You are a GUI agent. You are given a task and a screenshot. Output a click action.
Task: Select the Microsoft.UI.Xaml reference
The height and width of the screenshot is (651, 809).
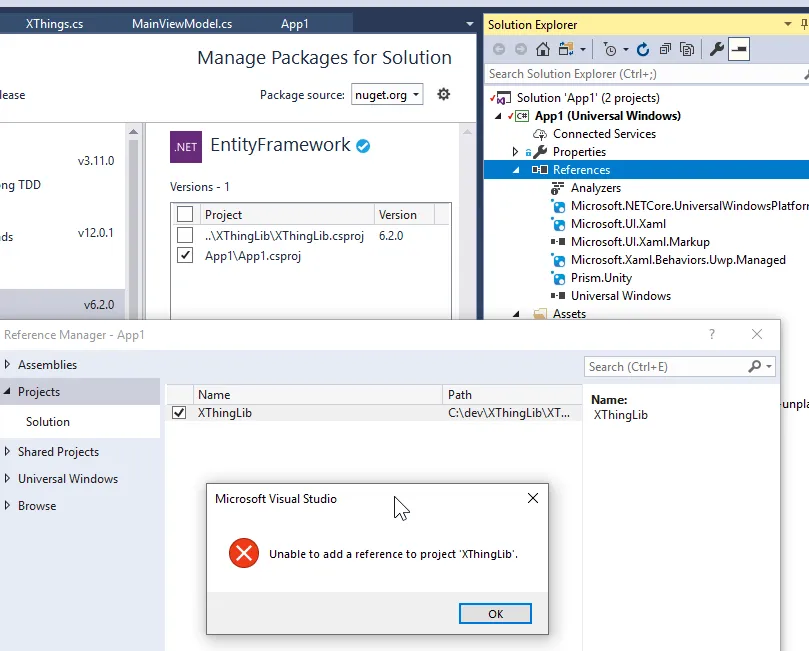618,224
